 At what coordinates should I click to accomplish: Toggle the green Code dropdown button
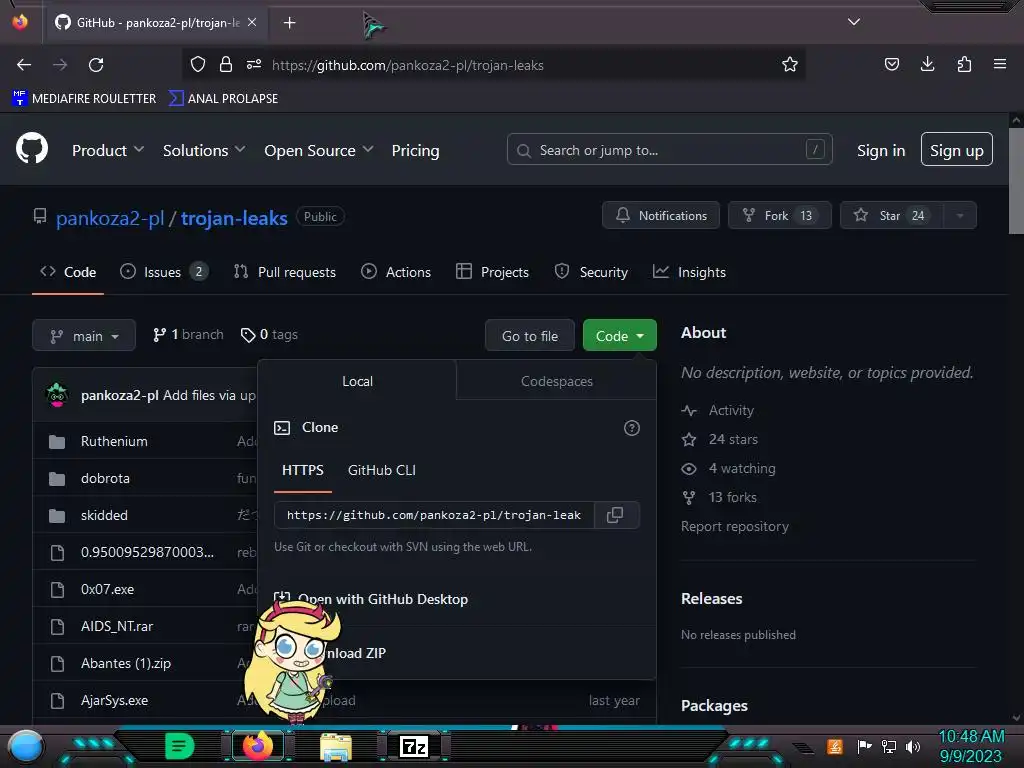pos(619,336)
